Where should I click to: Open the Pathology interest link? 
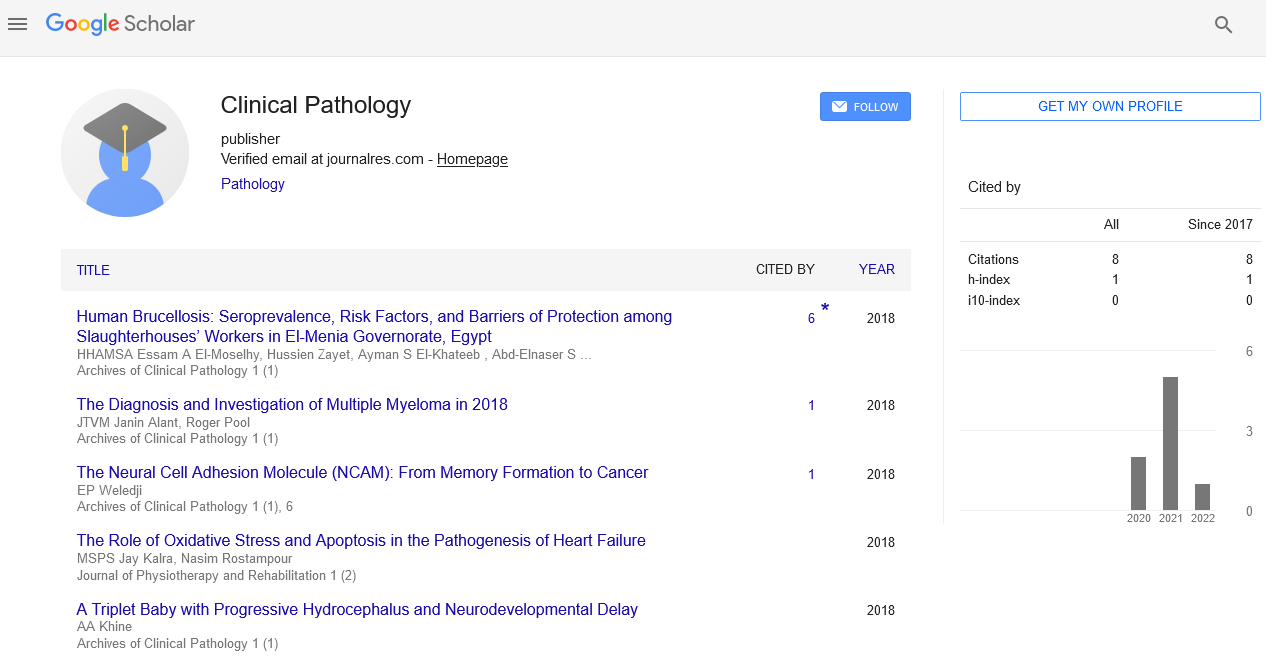click(253, 184)
